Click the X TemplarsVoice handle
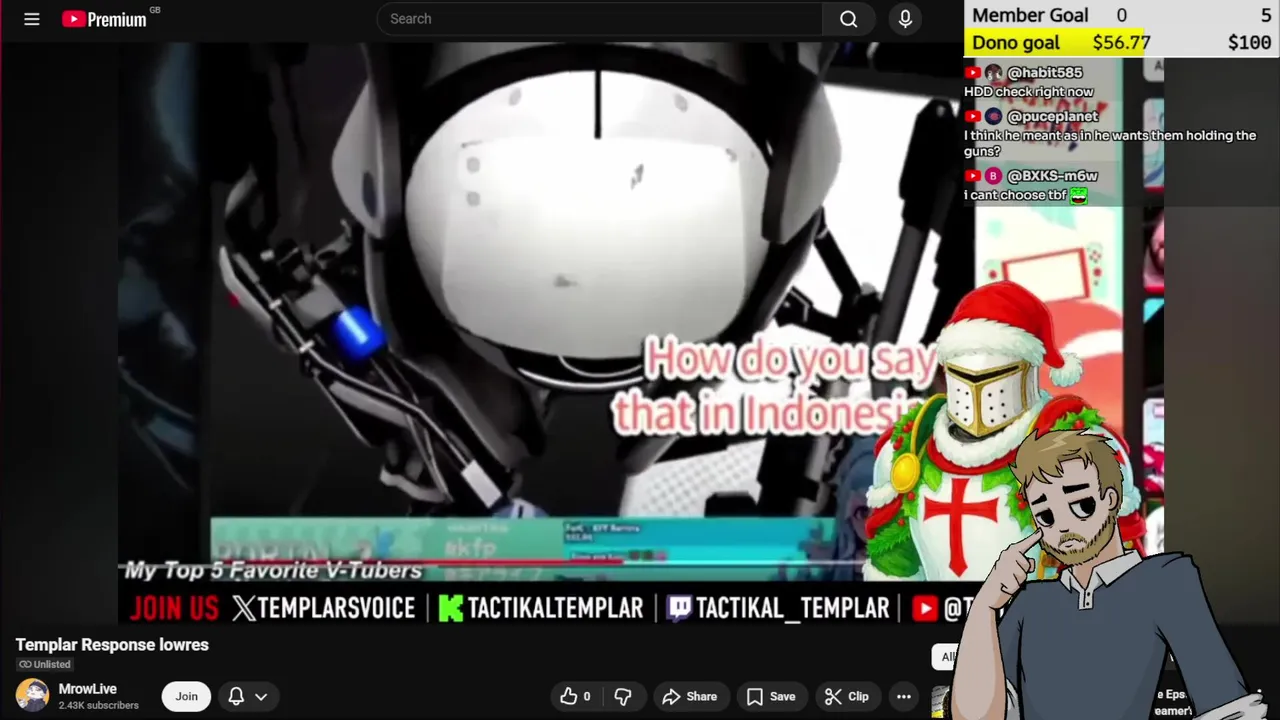Image resolution: width=1280 pixels, height=720 pixels. point(323,608)
